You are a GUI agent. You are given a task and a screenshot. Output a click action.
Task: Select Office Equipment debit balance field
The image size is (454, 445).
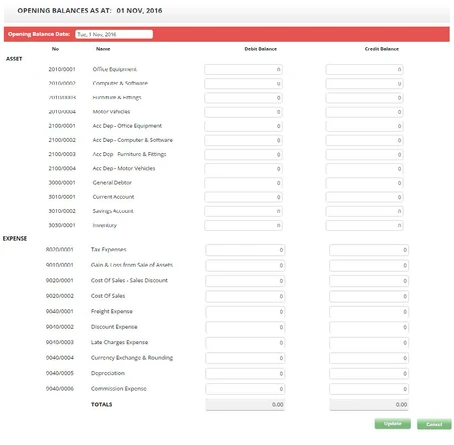pyautogui.click(x=243, y=69)
